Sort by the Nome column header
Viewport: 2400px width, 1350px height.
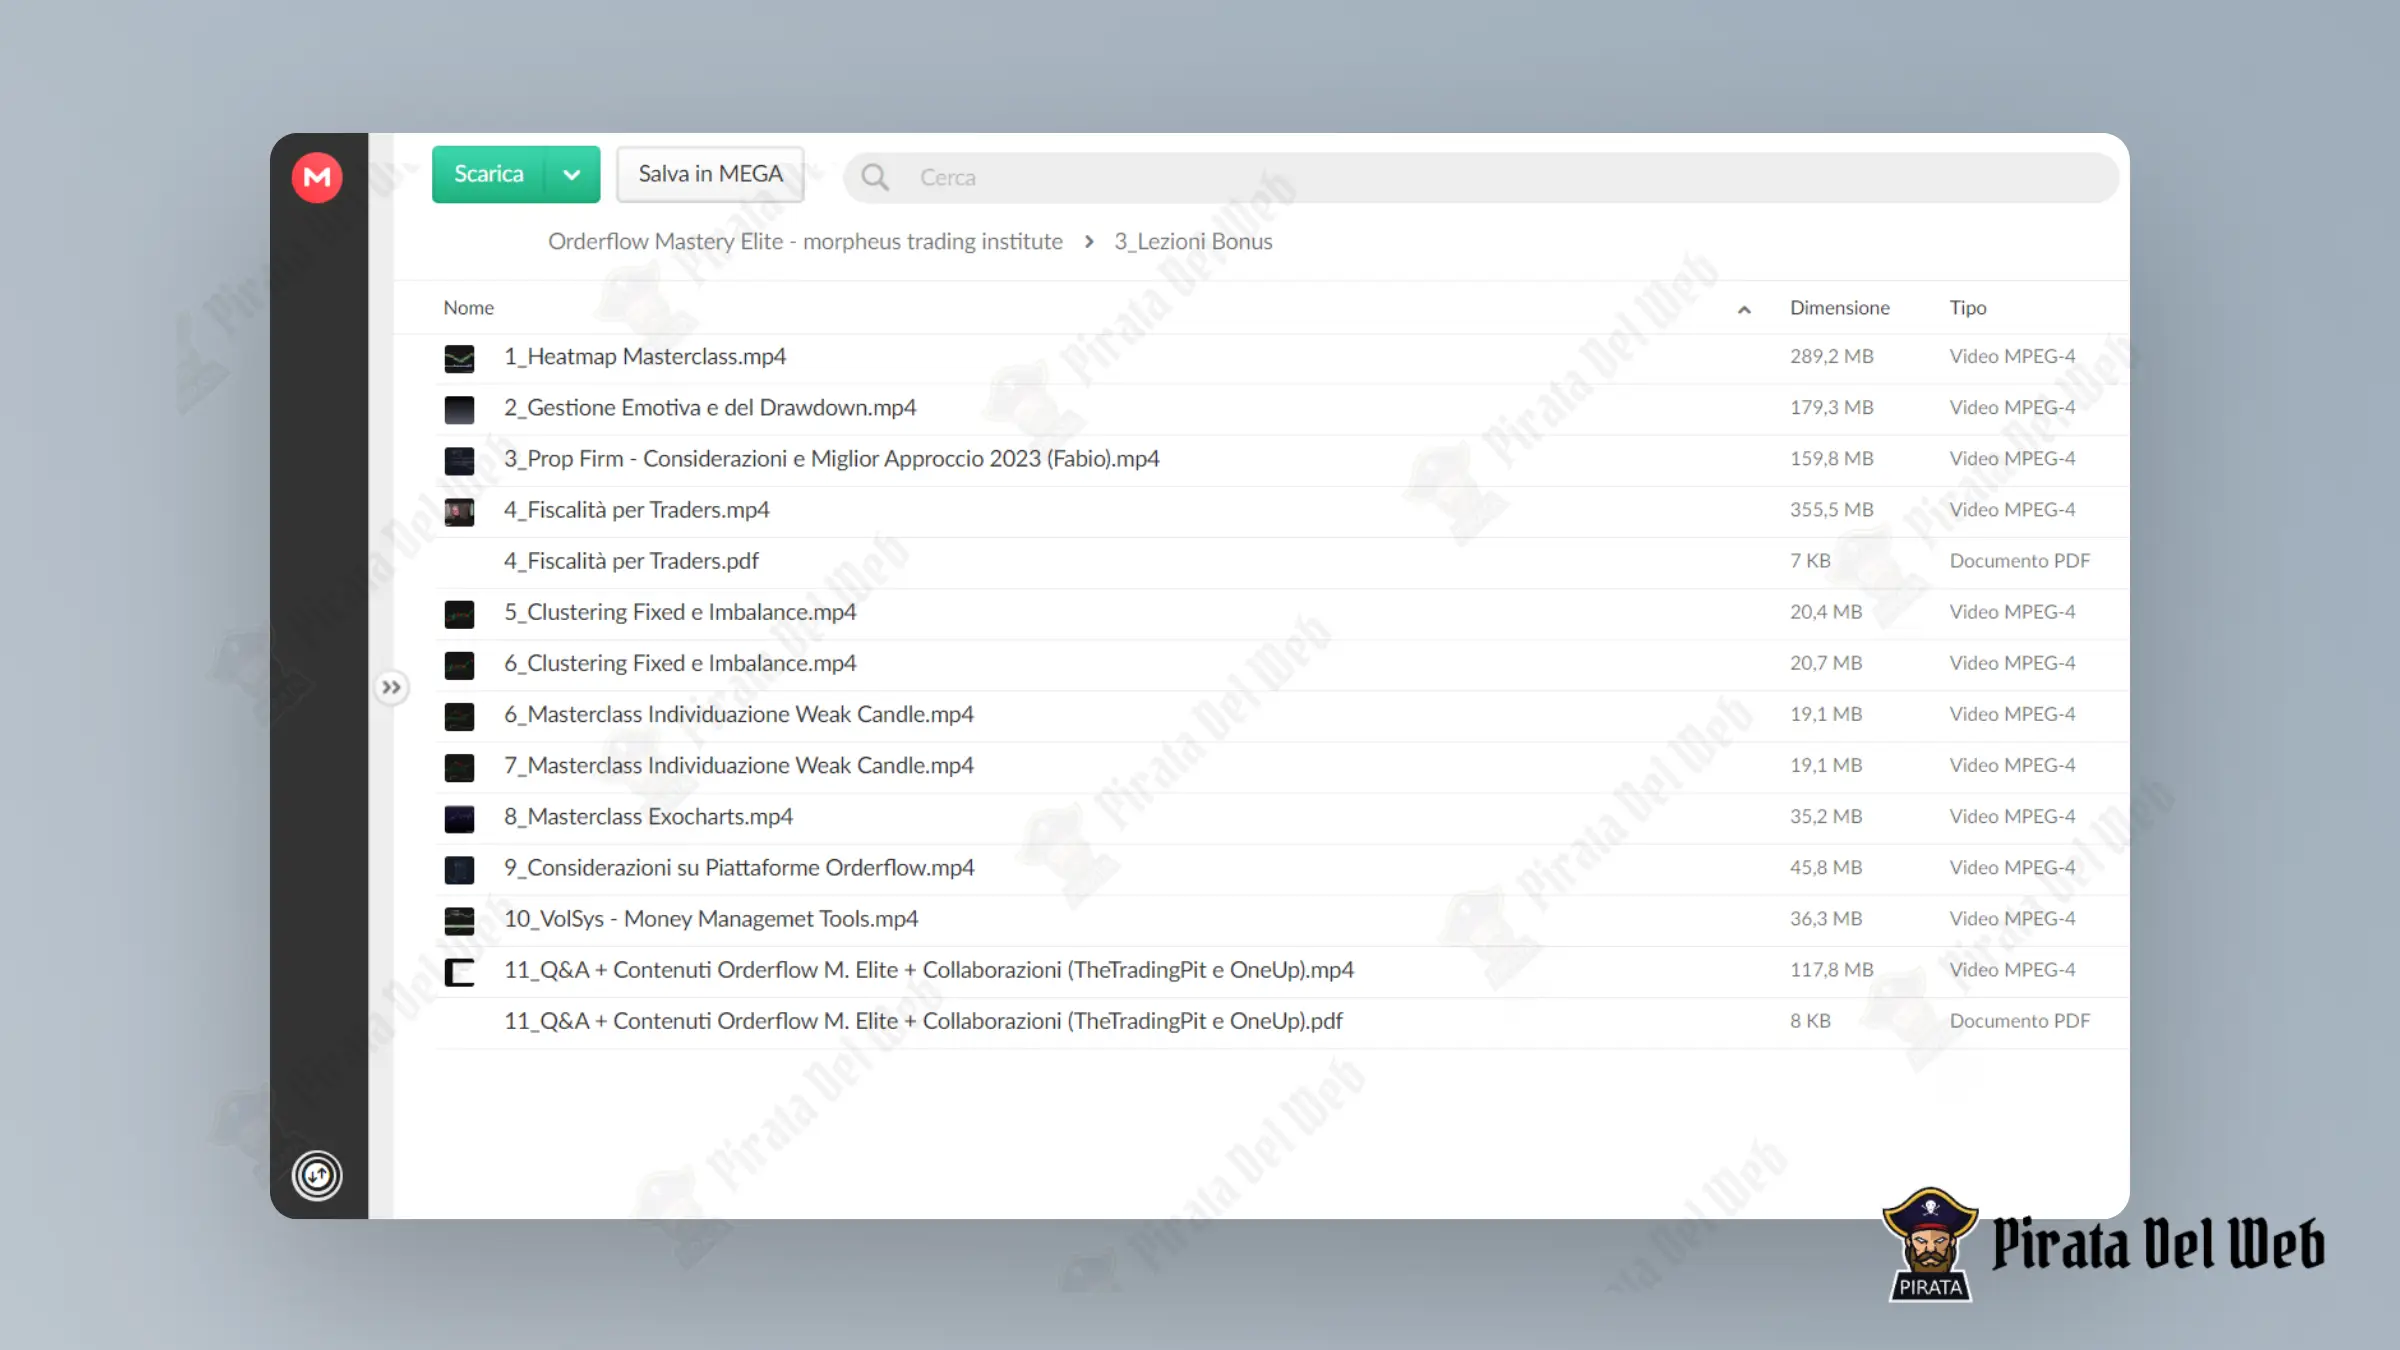pyautogui.click(x=468, y=308)
